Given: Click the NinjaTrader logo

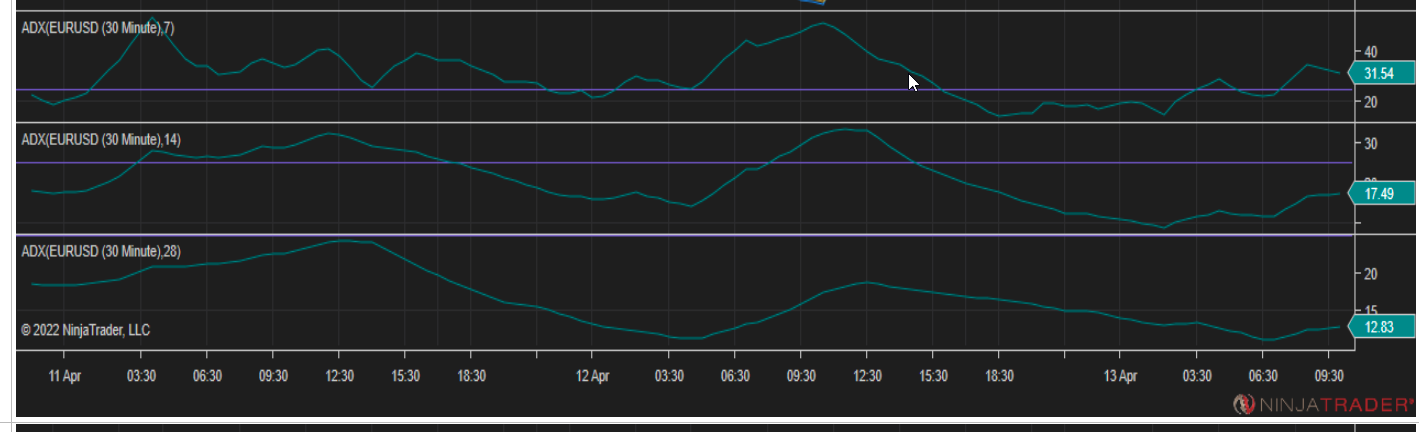Looking at the screenshot, I should pos(1323,404).
